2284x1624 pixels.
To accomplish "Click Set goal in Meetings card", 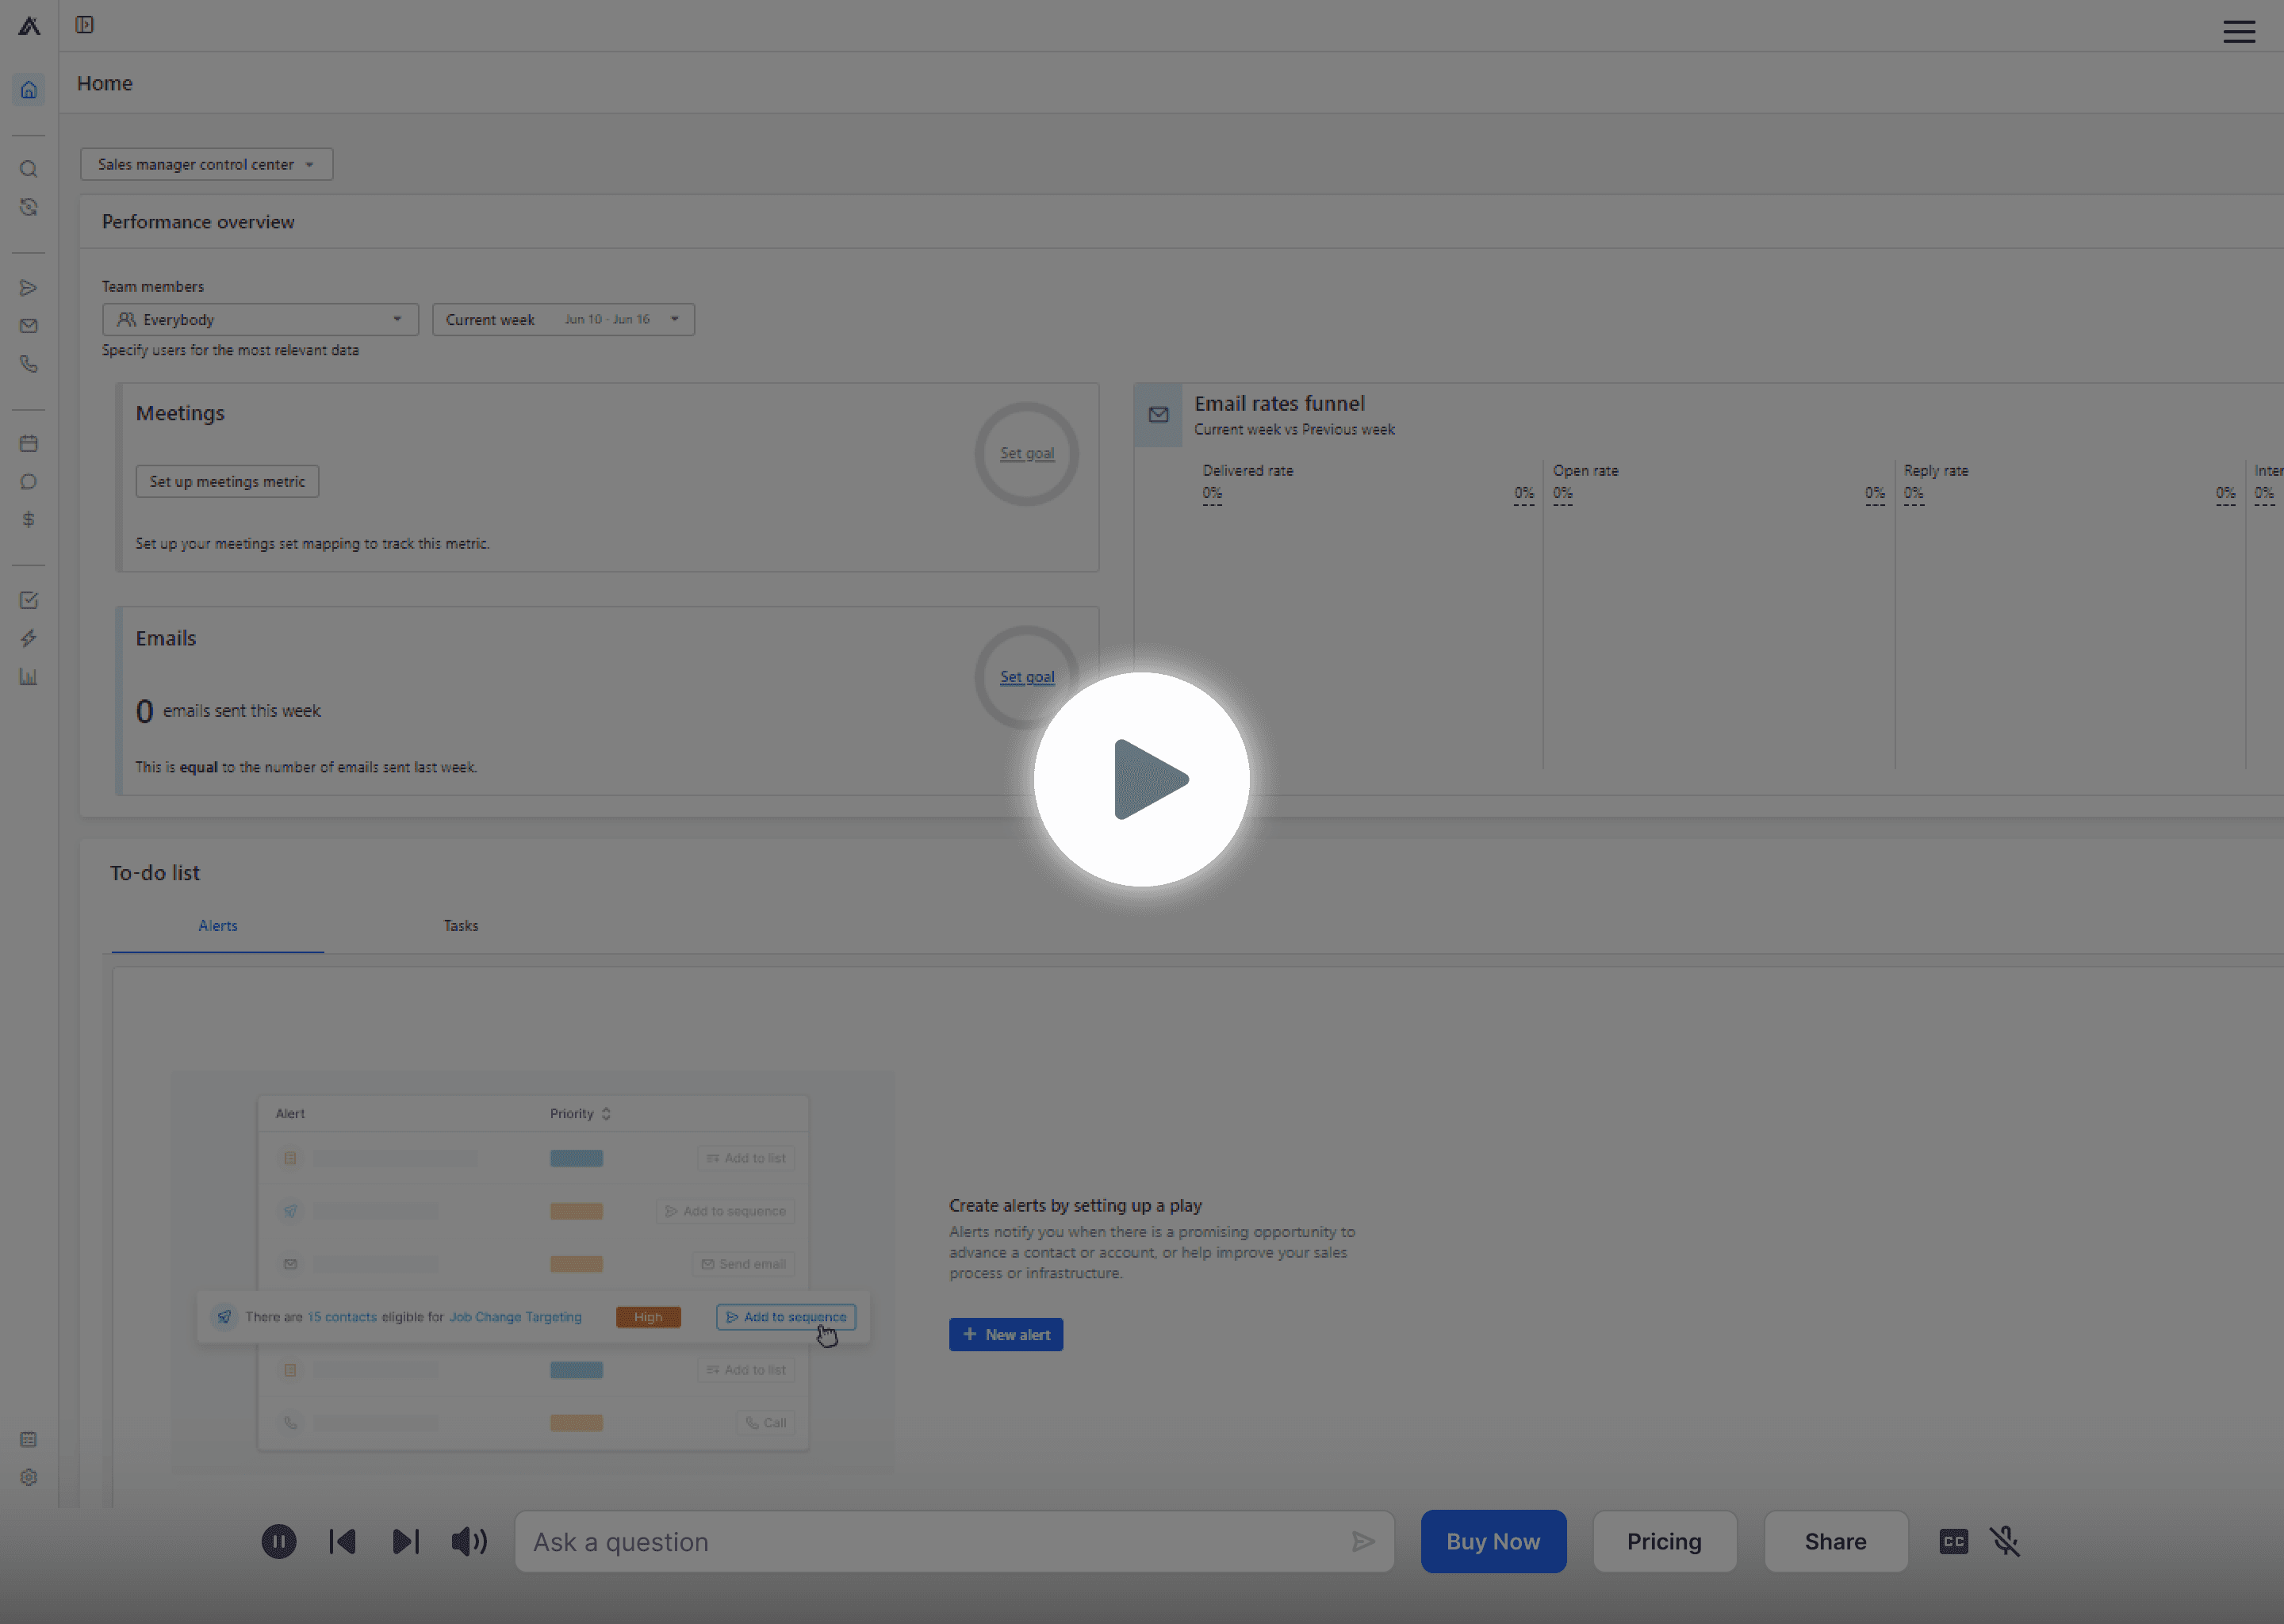I will pyautogui.click(x=1027, y=453).
